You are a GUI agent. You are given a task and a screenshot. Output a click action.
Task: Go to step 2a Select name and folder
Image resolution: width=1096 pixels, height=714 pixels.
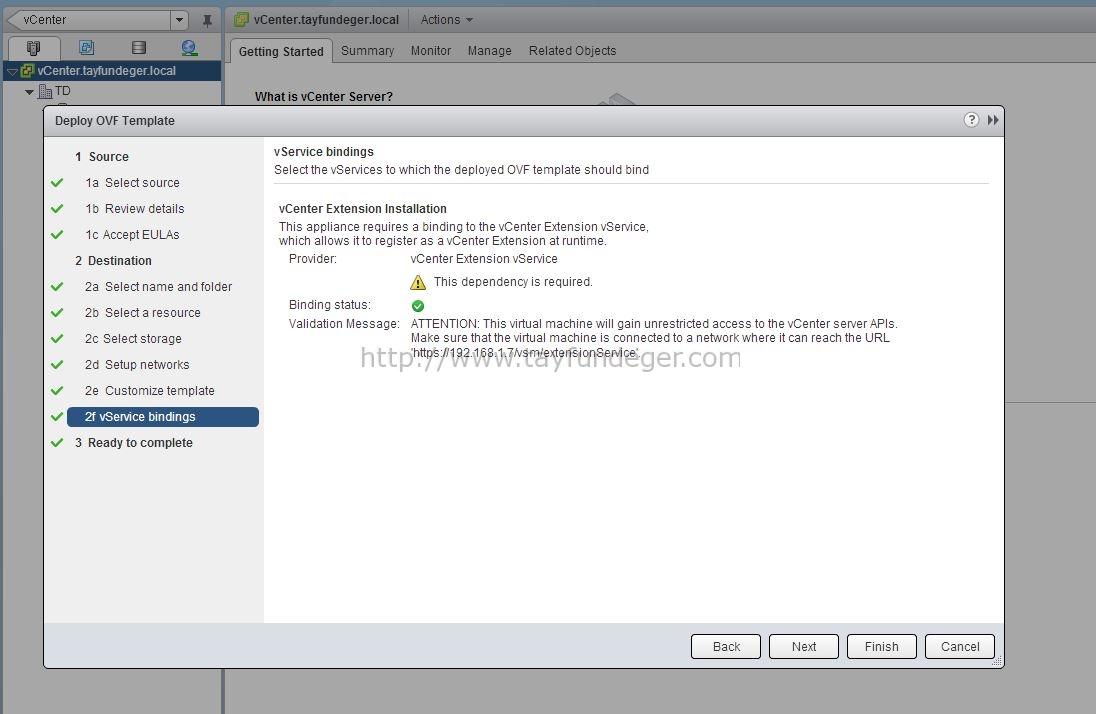pyautogui.click(x=158, y=287)
